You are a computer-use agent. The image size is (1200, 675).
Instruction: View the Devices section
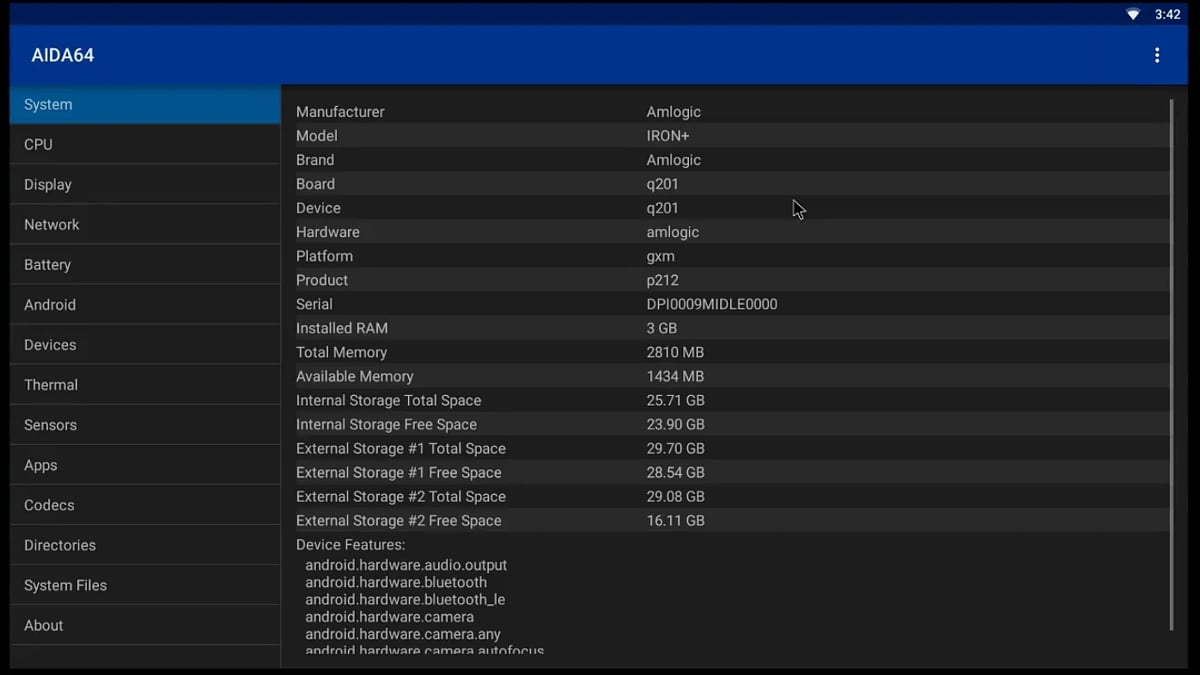click(x=145, y=344)
